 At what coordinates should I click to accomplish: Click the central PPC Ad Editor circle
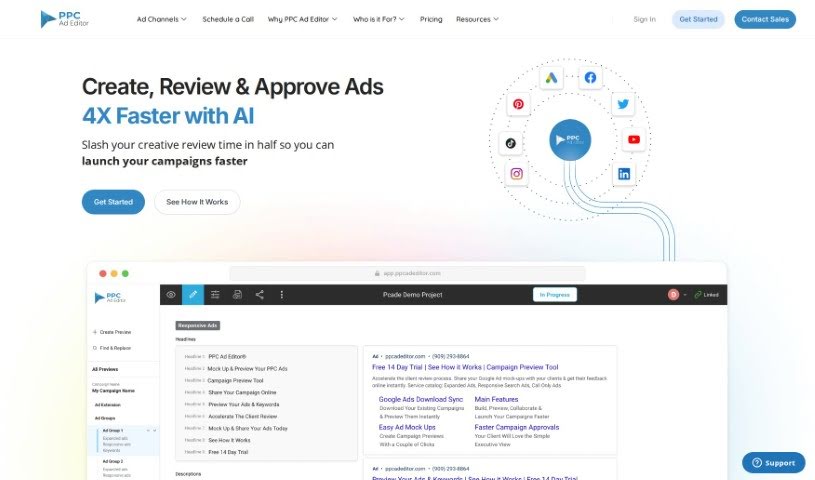[x=570, y=140]
